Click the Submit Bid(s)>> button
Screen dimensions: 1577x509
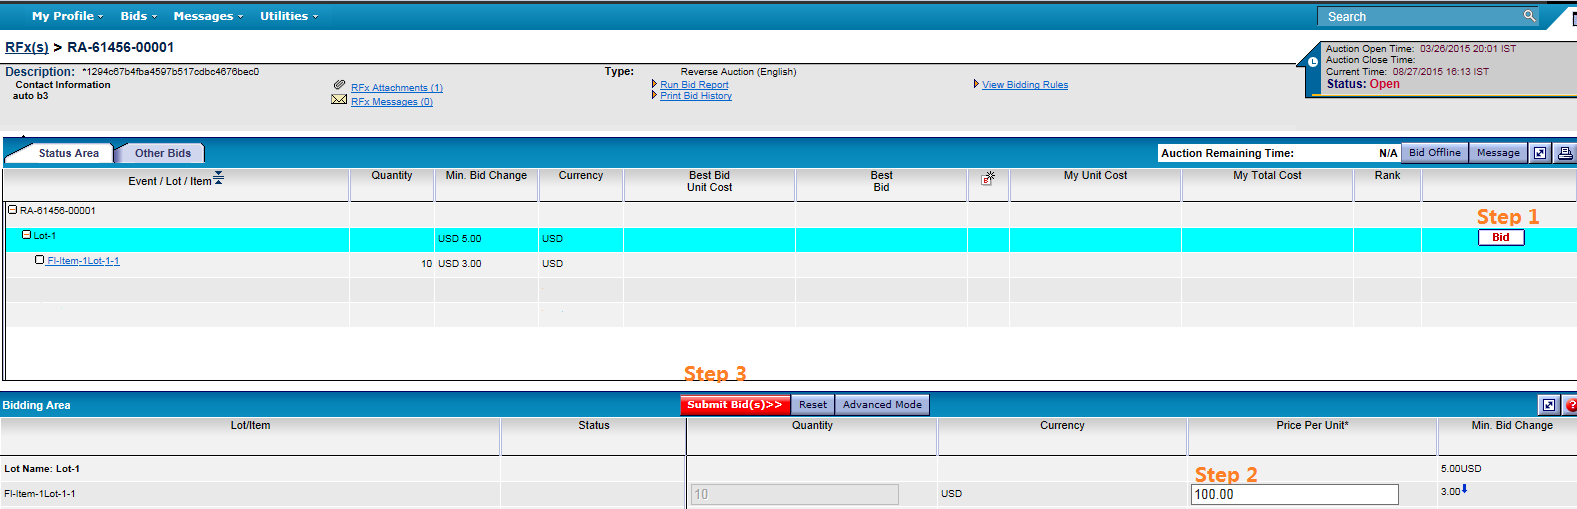click(735, 405)
